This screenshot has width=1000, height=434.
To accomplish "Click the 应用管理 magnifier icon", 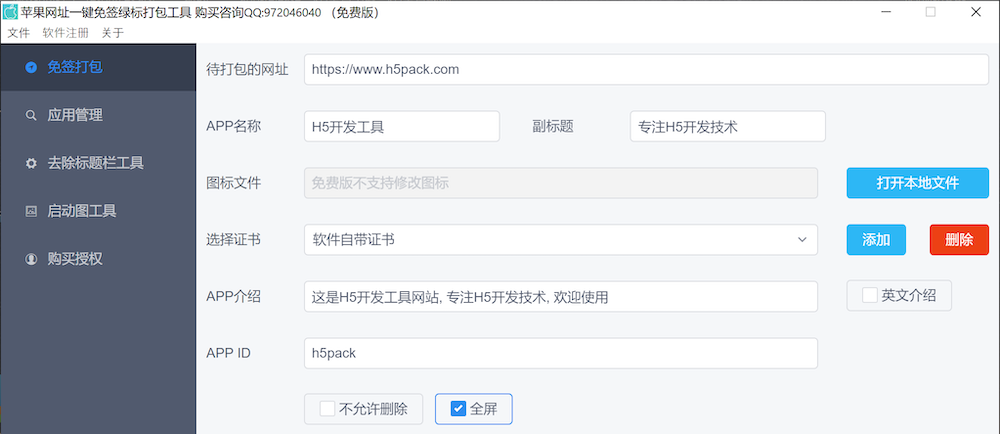I will pos(31,115).
